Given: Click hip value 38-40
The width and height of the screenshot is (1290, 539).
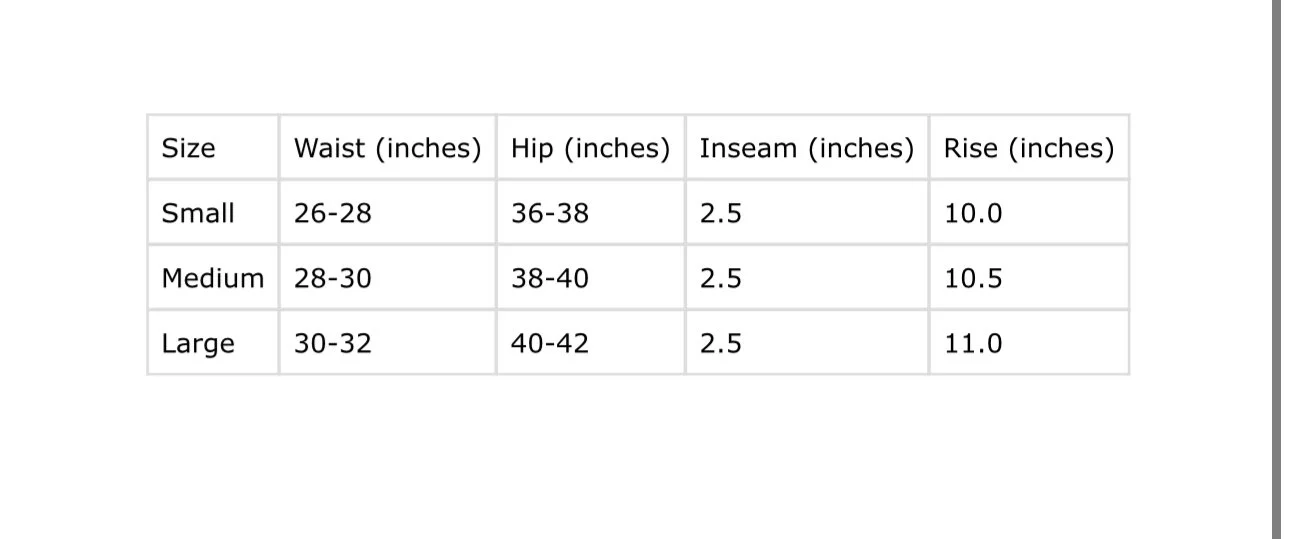Looking at the screenshot, I should (x=550, y=278).
